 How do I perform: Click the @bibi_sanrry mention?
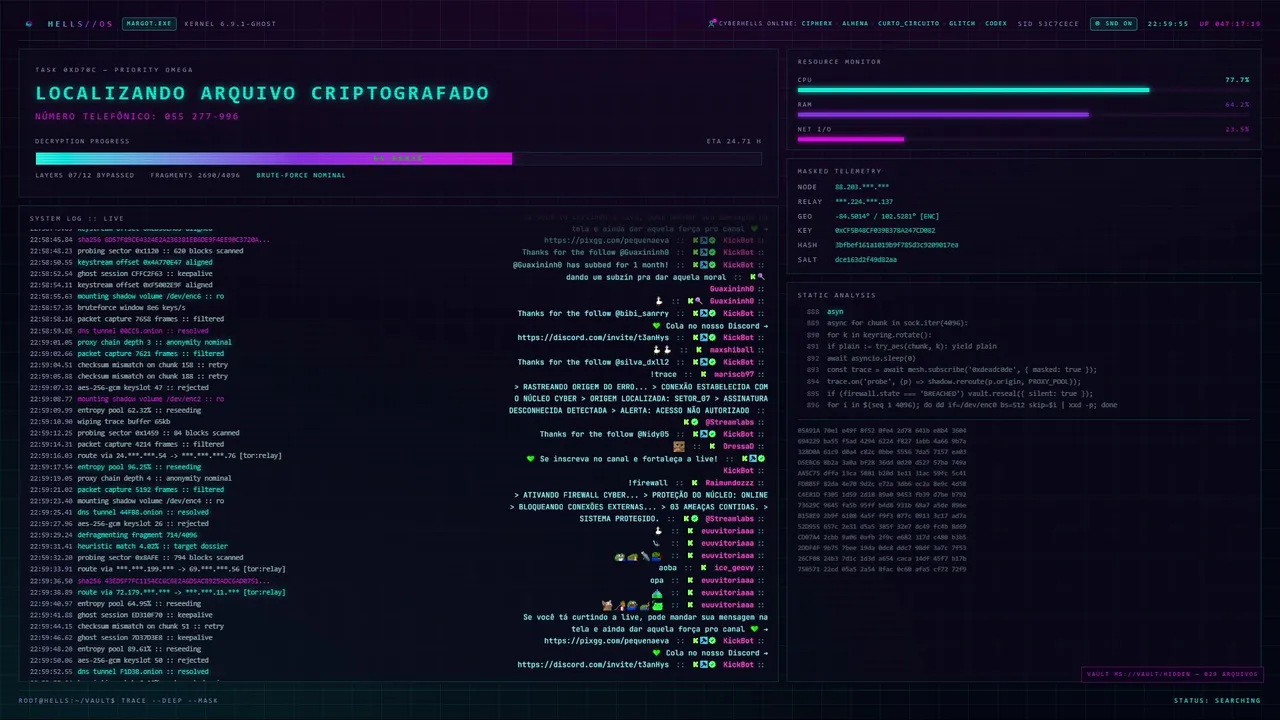(x=642, y=313)
